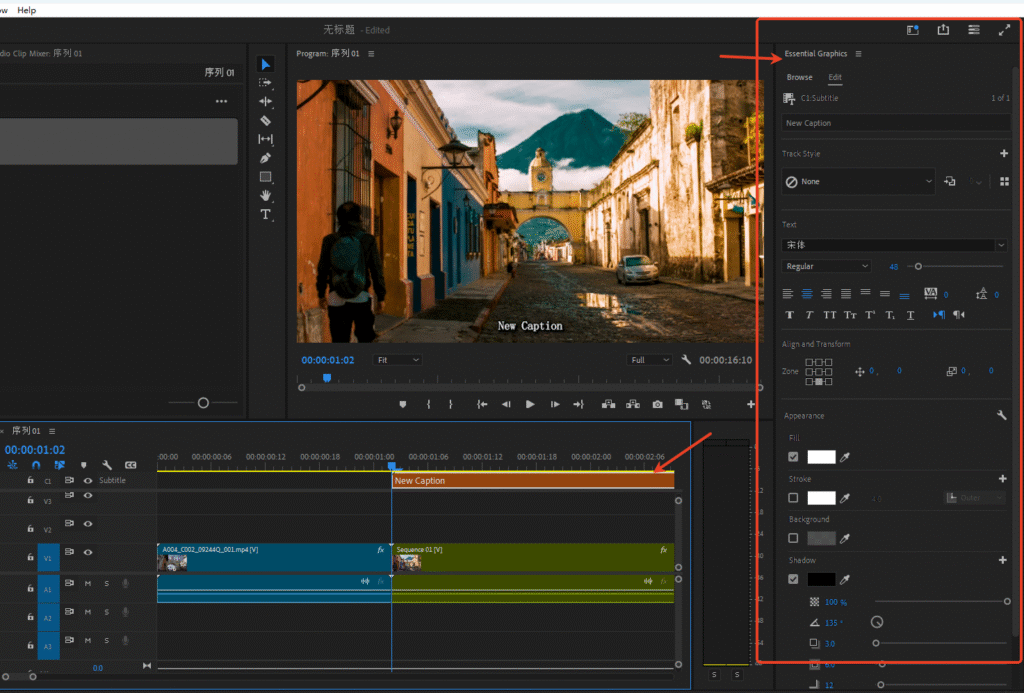Hide the V1 track output eye
Image resolution: width=1024 pixels, height=693 pixels.
88,551
